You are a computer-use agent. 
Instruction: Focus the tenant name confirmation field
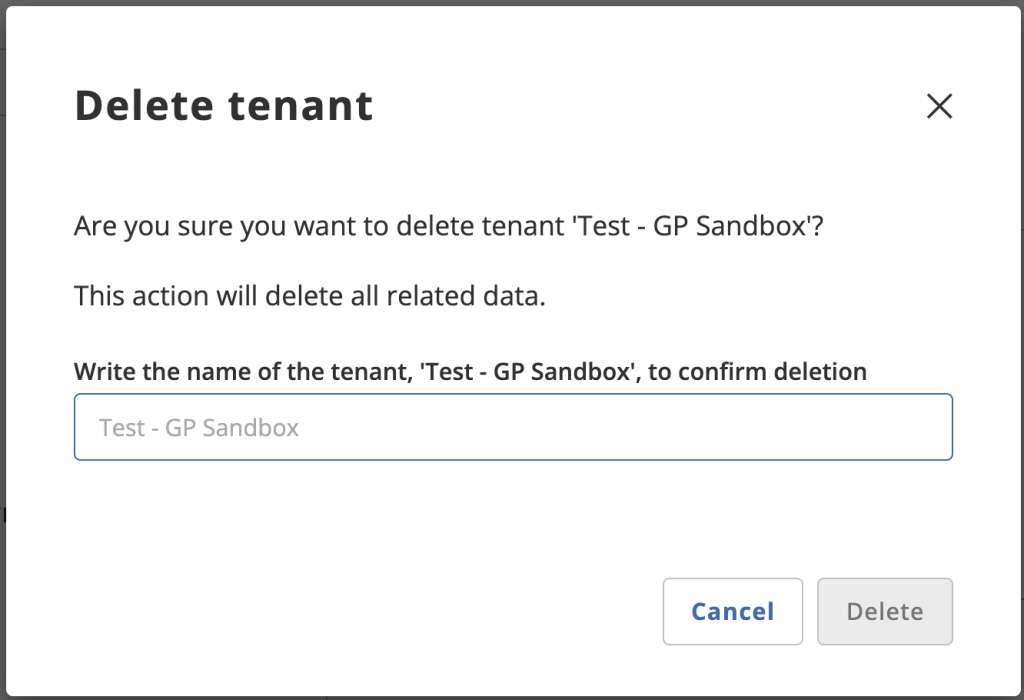pos(513,427)
